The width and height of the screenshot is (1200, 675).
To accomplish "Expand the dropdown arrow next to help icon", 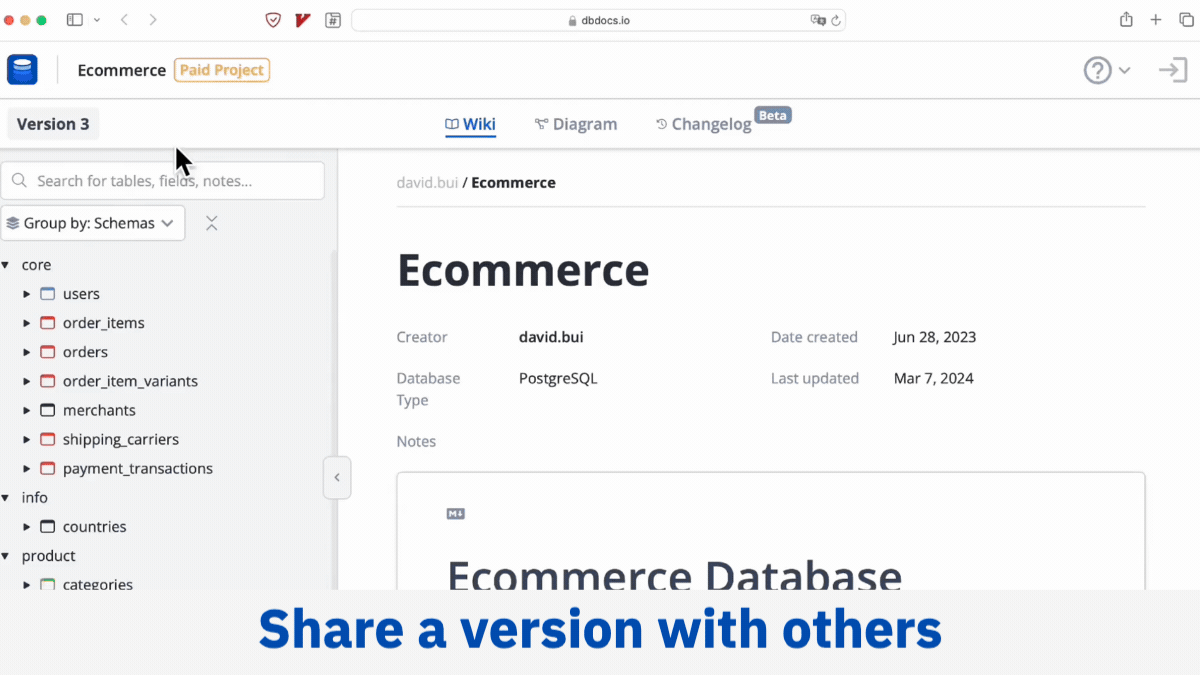I will [x=1124, y=70].
